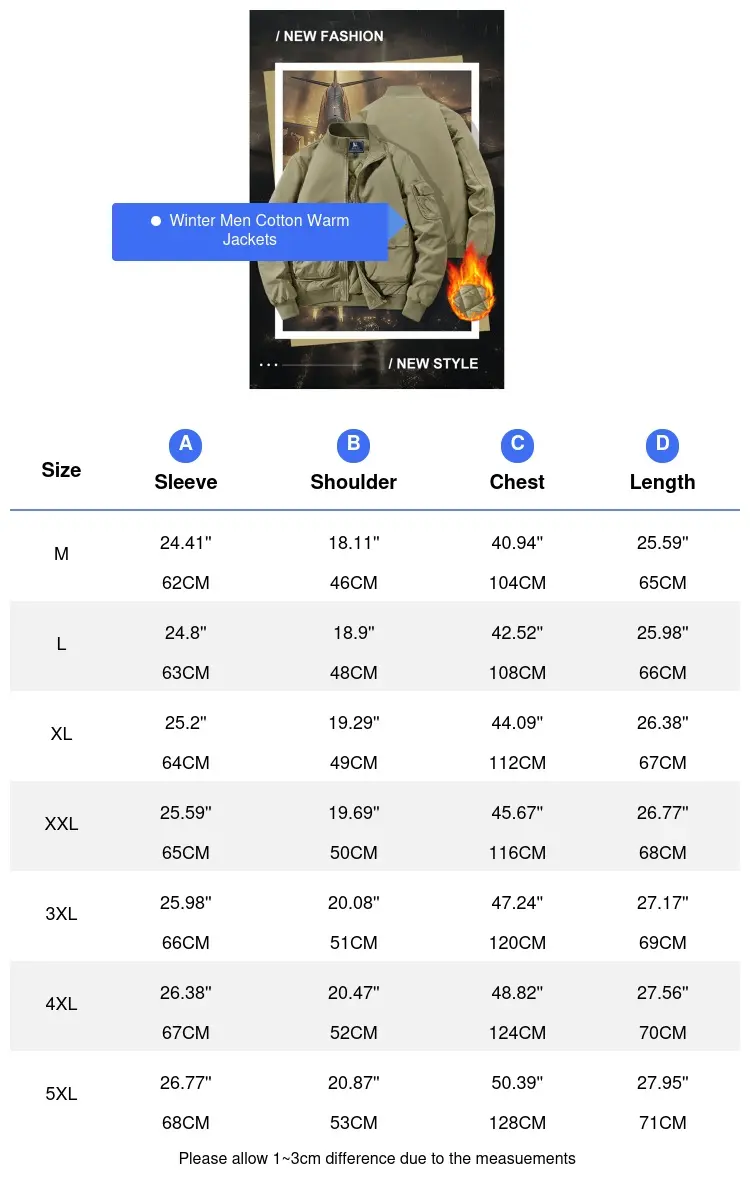Select the XL size row label
This screenshot has height=1200, width=750.
pos(61,734)
